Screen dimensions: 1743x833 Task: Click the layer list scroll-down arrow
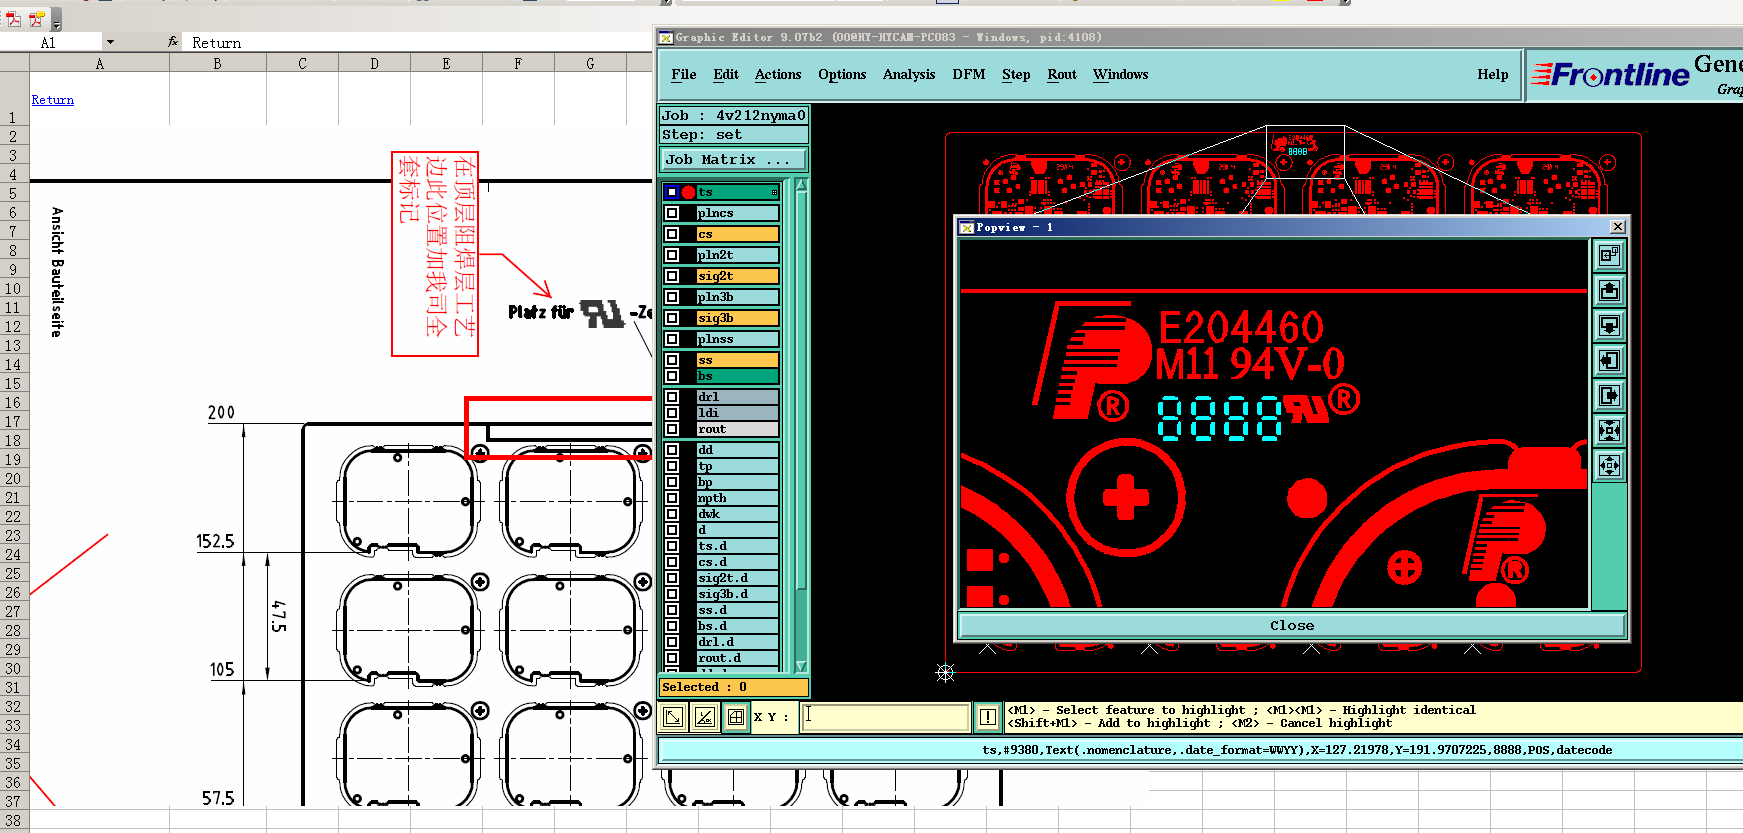tap(801, 666)
